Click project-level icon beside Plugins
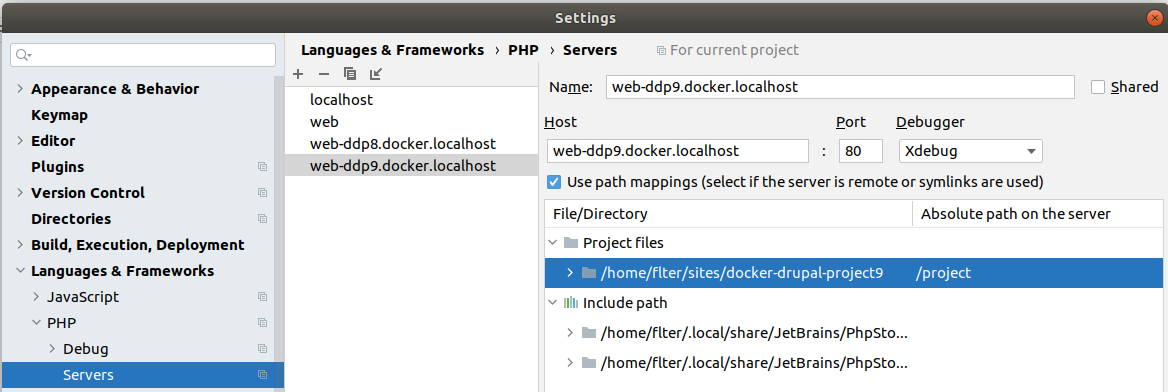Image resolution: width=1168 pixels, height=392 pixels. pyautogui.click(x=262, y=167)
